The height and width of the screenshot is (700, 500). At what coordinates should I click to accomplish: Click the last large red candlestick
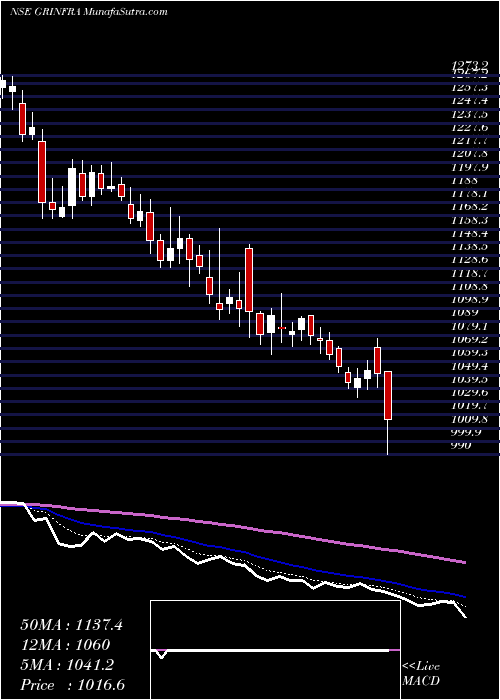point(388,396)
